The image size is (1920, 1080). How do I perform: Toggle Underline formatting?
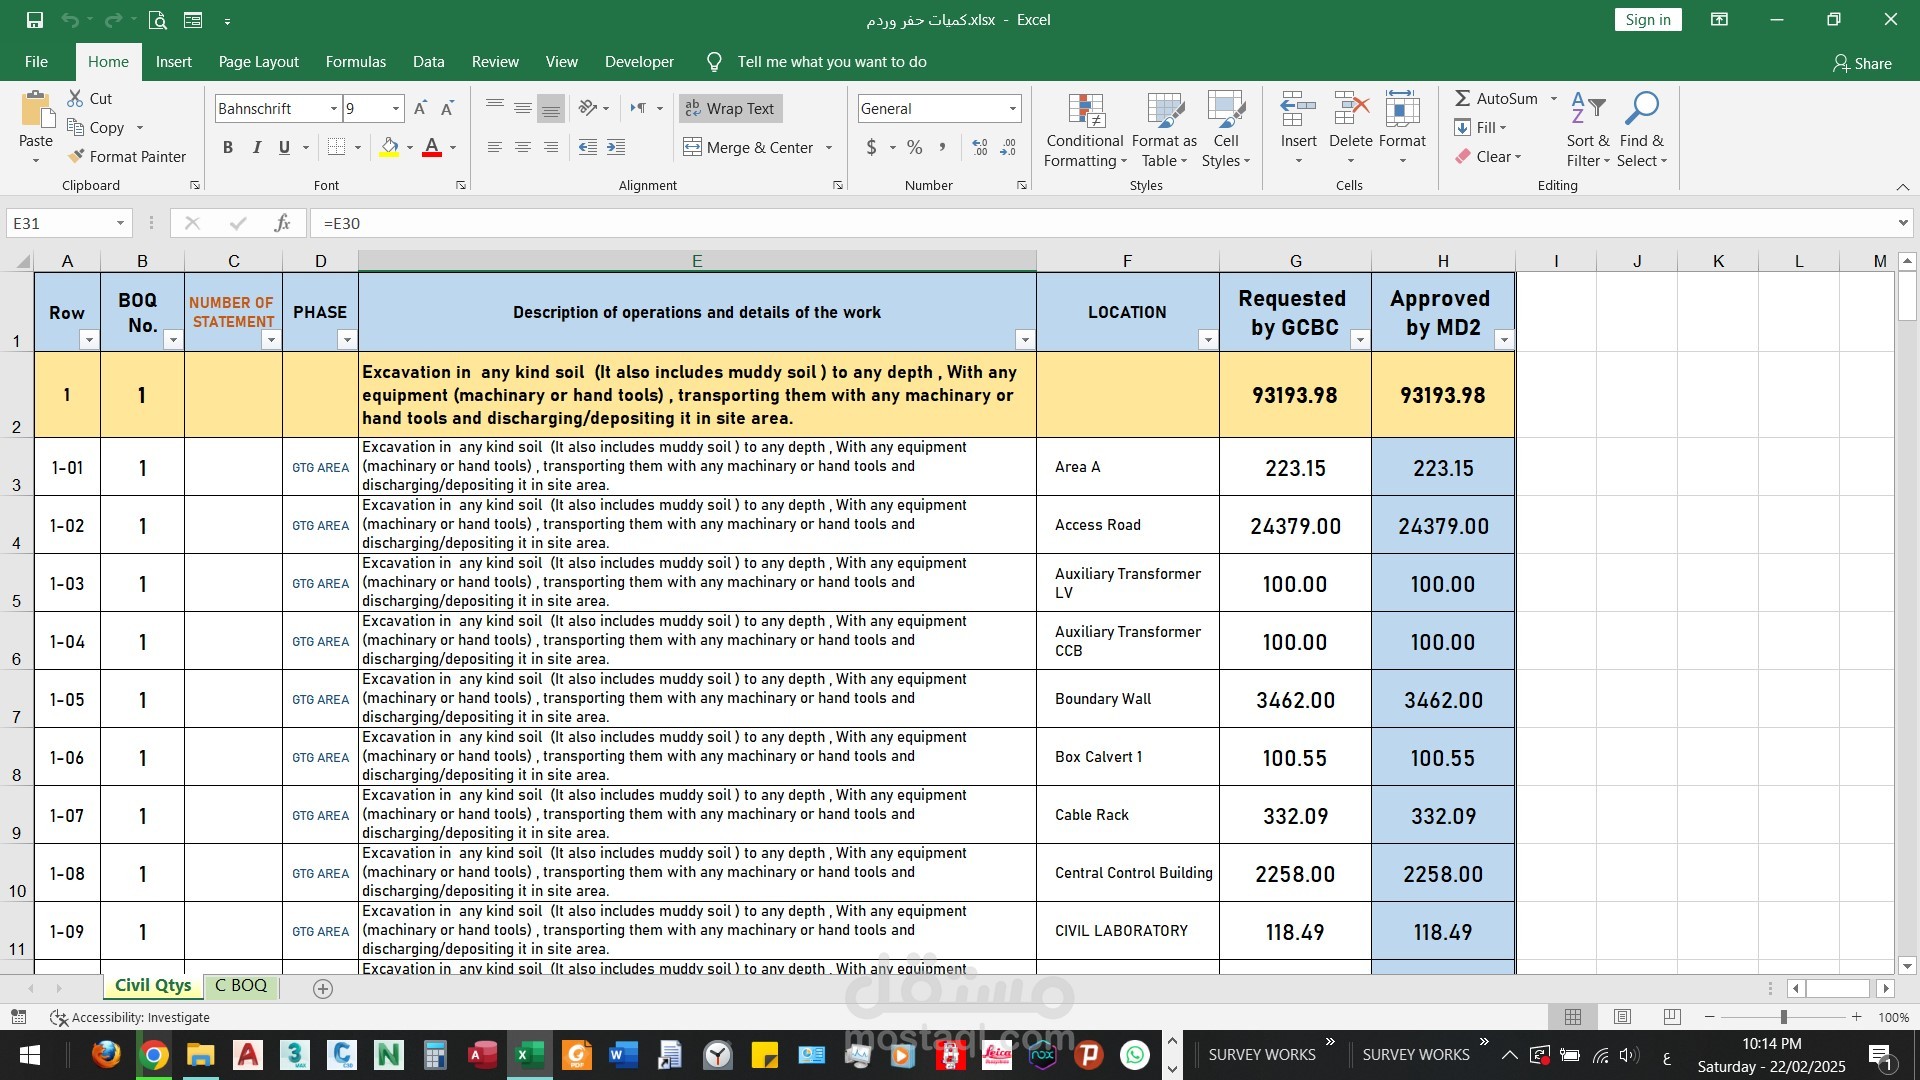284,147
